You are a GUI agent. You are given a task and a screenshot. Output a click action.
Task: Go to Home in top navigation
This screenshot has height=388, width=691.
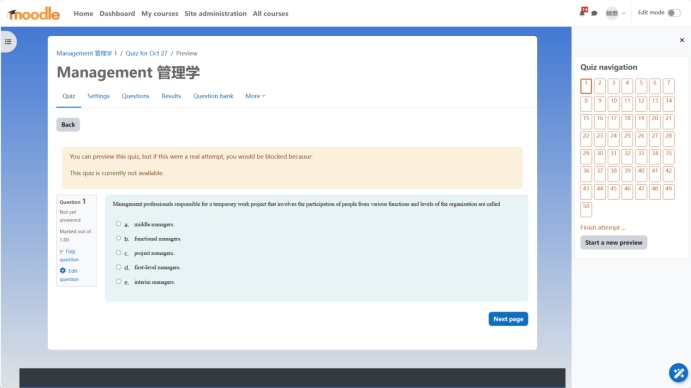point(83,14)
